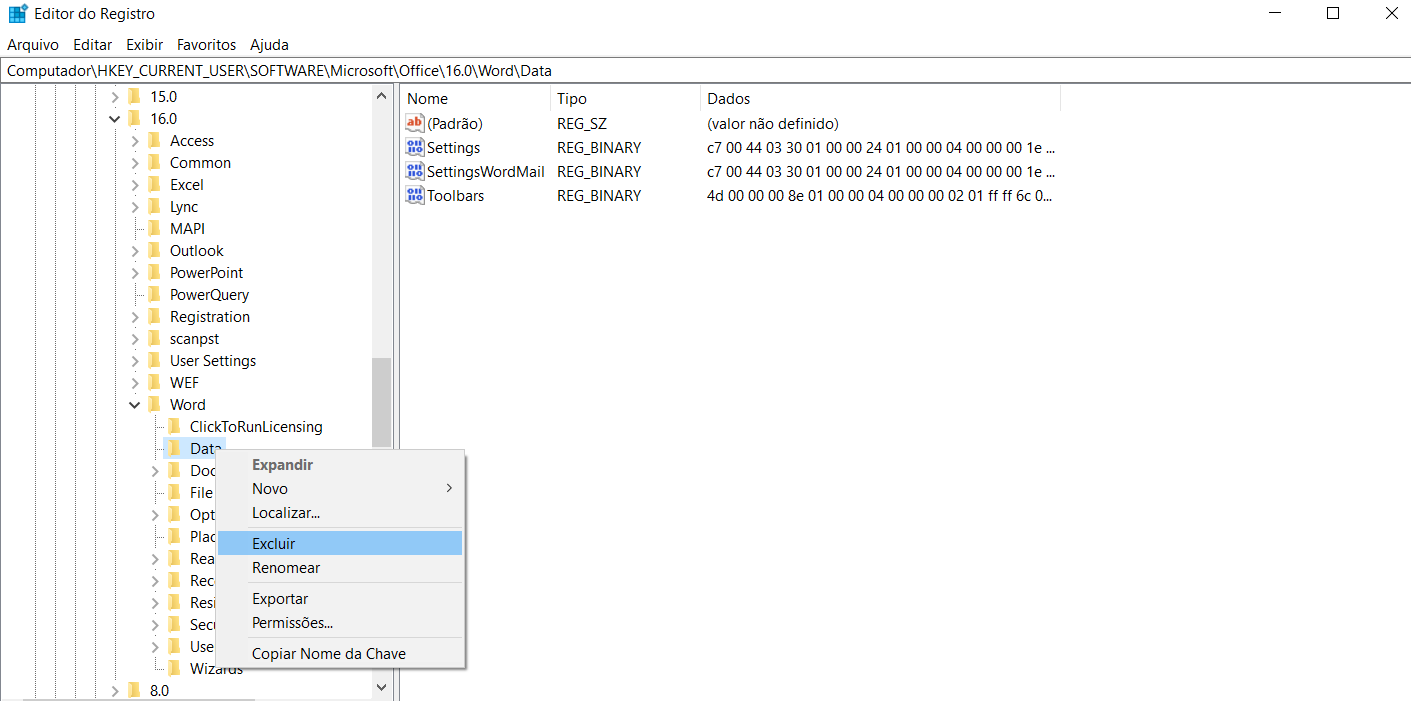Click the Access folder icon
Viewport: 1411px width, 701px height.
tap(154, 141)
